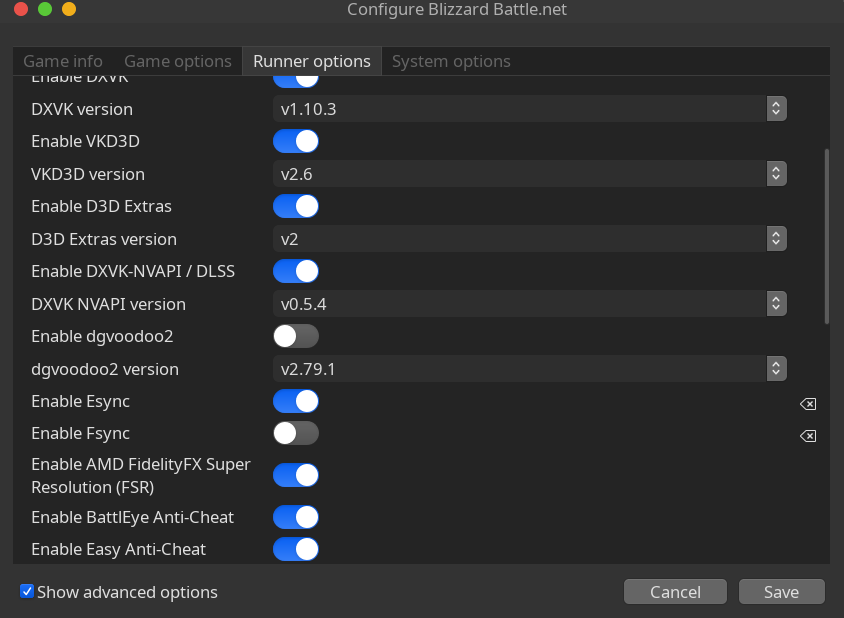Click the VKD3D version spinner arrows icon
The height and width of the screenshot is (618, 844).
(x=776, y=174)
